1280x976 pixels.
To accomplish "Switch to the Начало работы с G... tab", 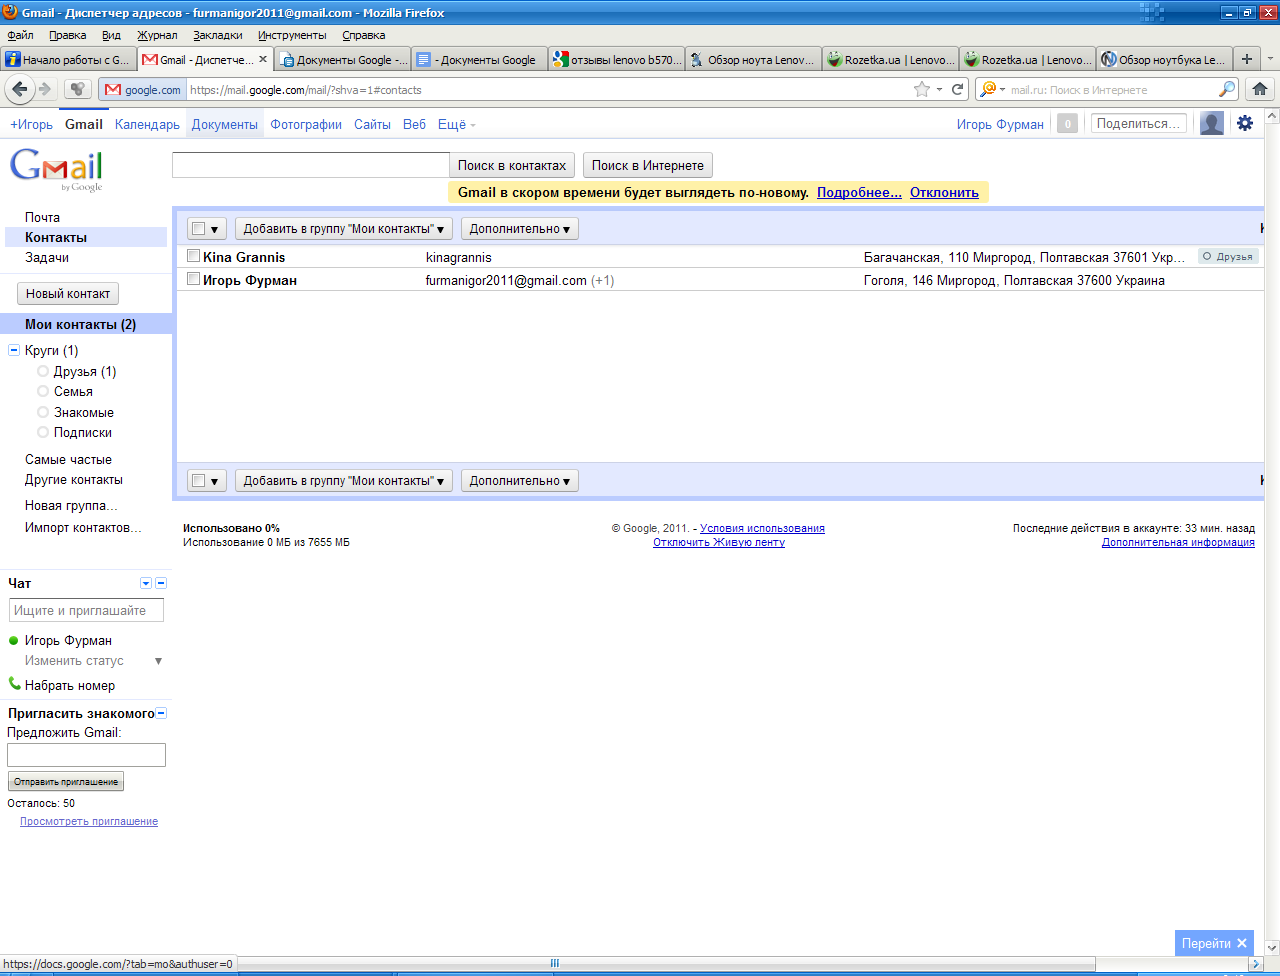I will [69, 59].
